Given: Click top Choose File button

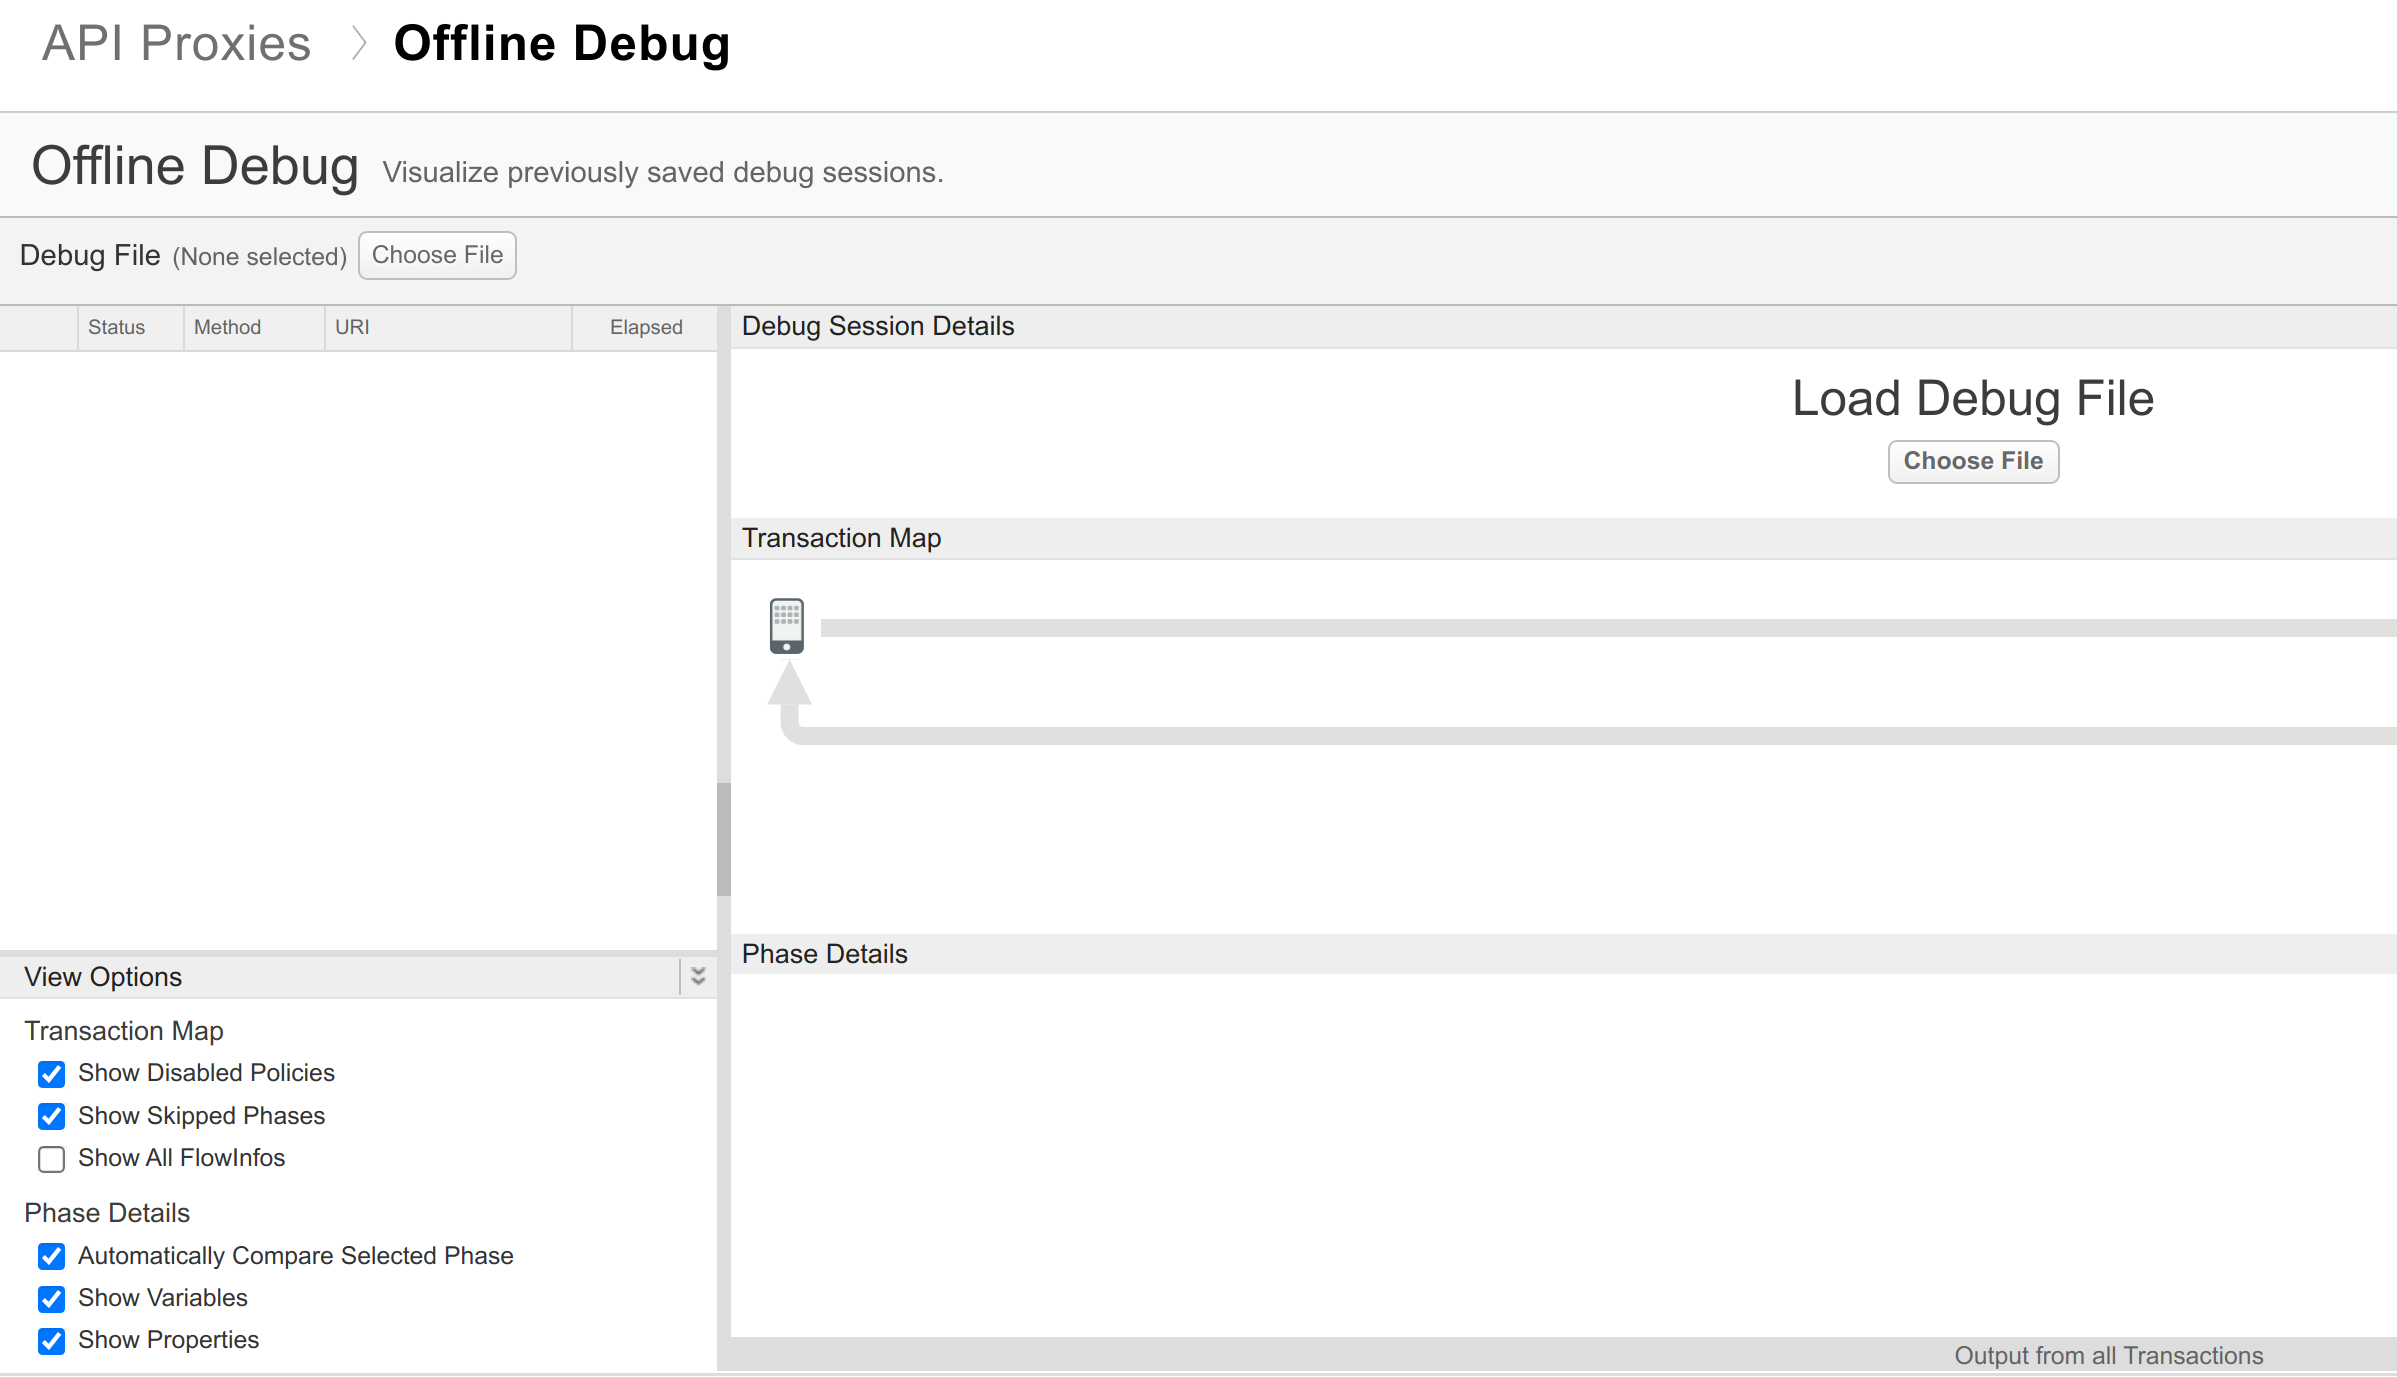Looking at the screenshot, I should point(436,255).
